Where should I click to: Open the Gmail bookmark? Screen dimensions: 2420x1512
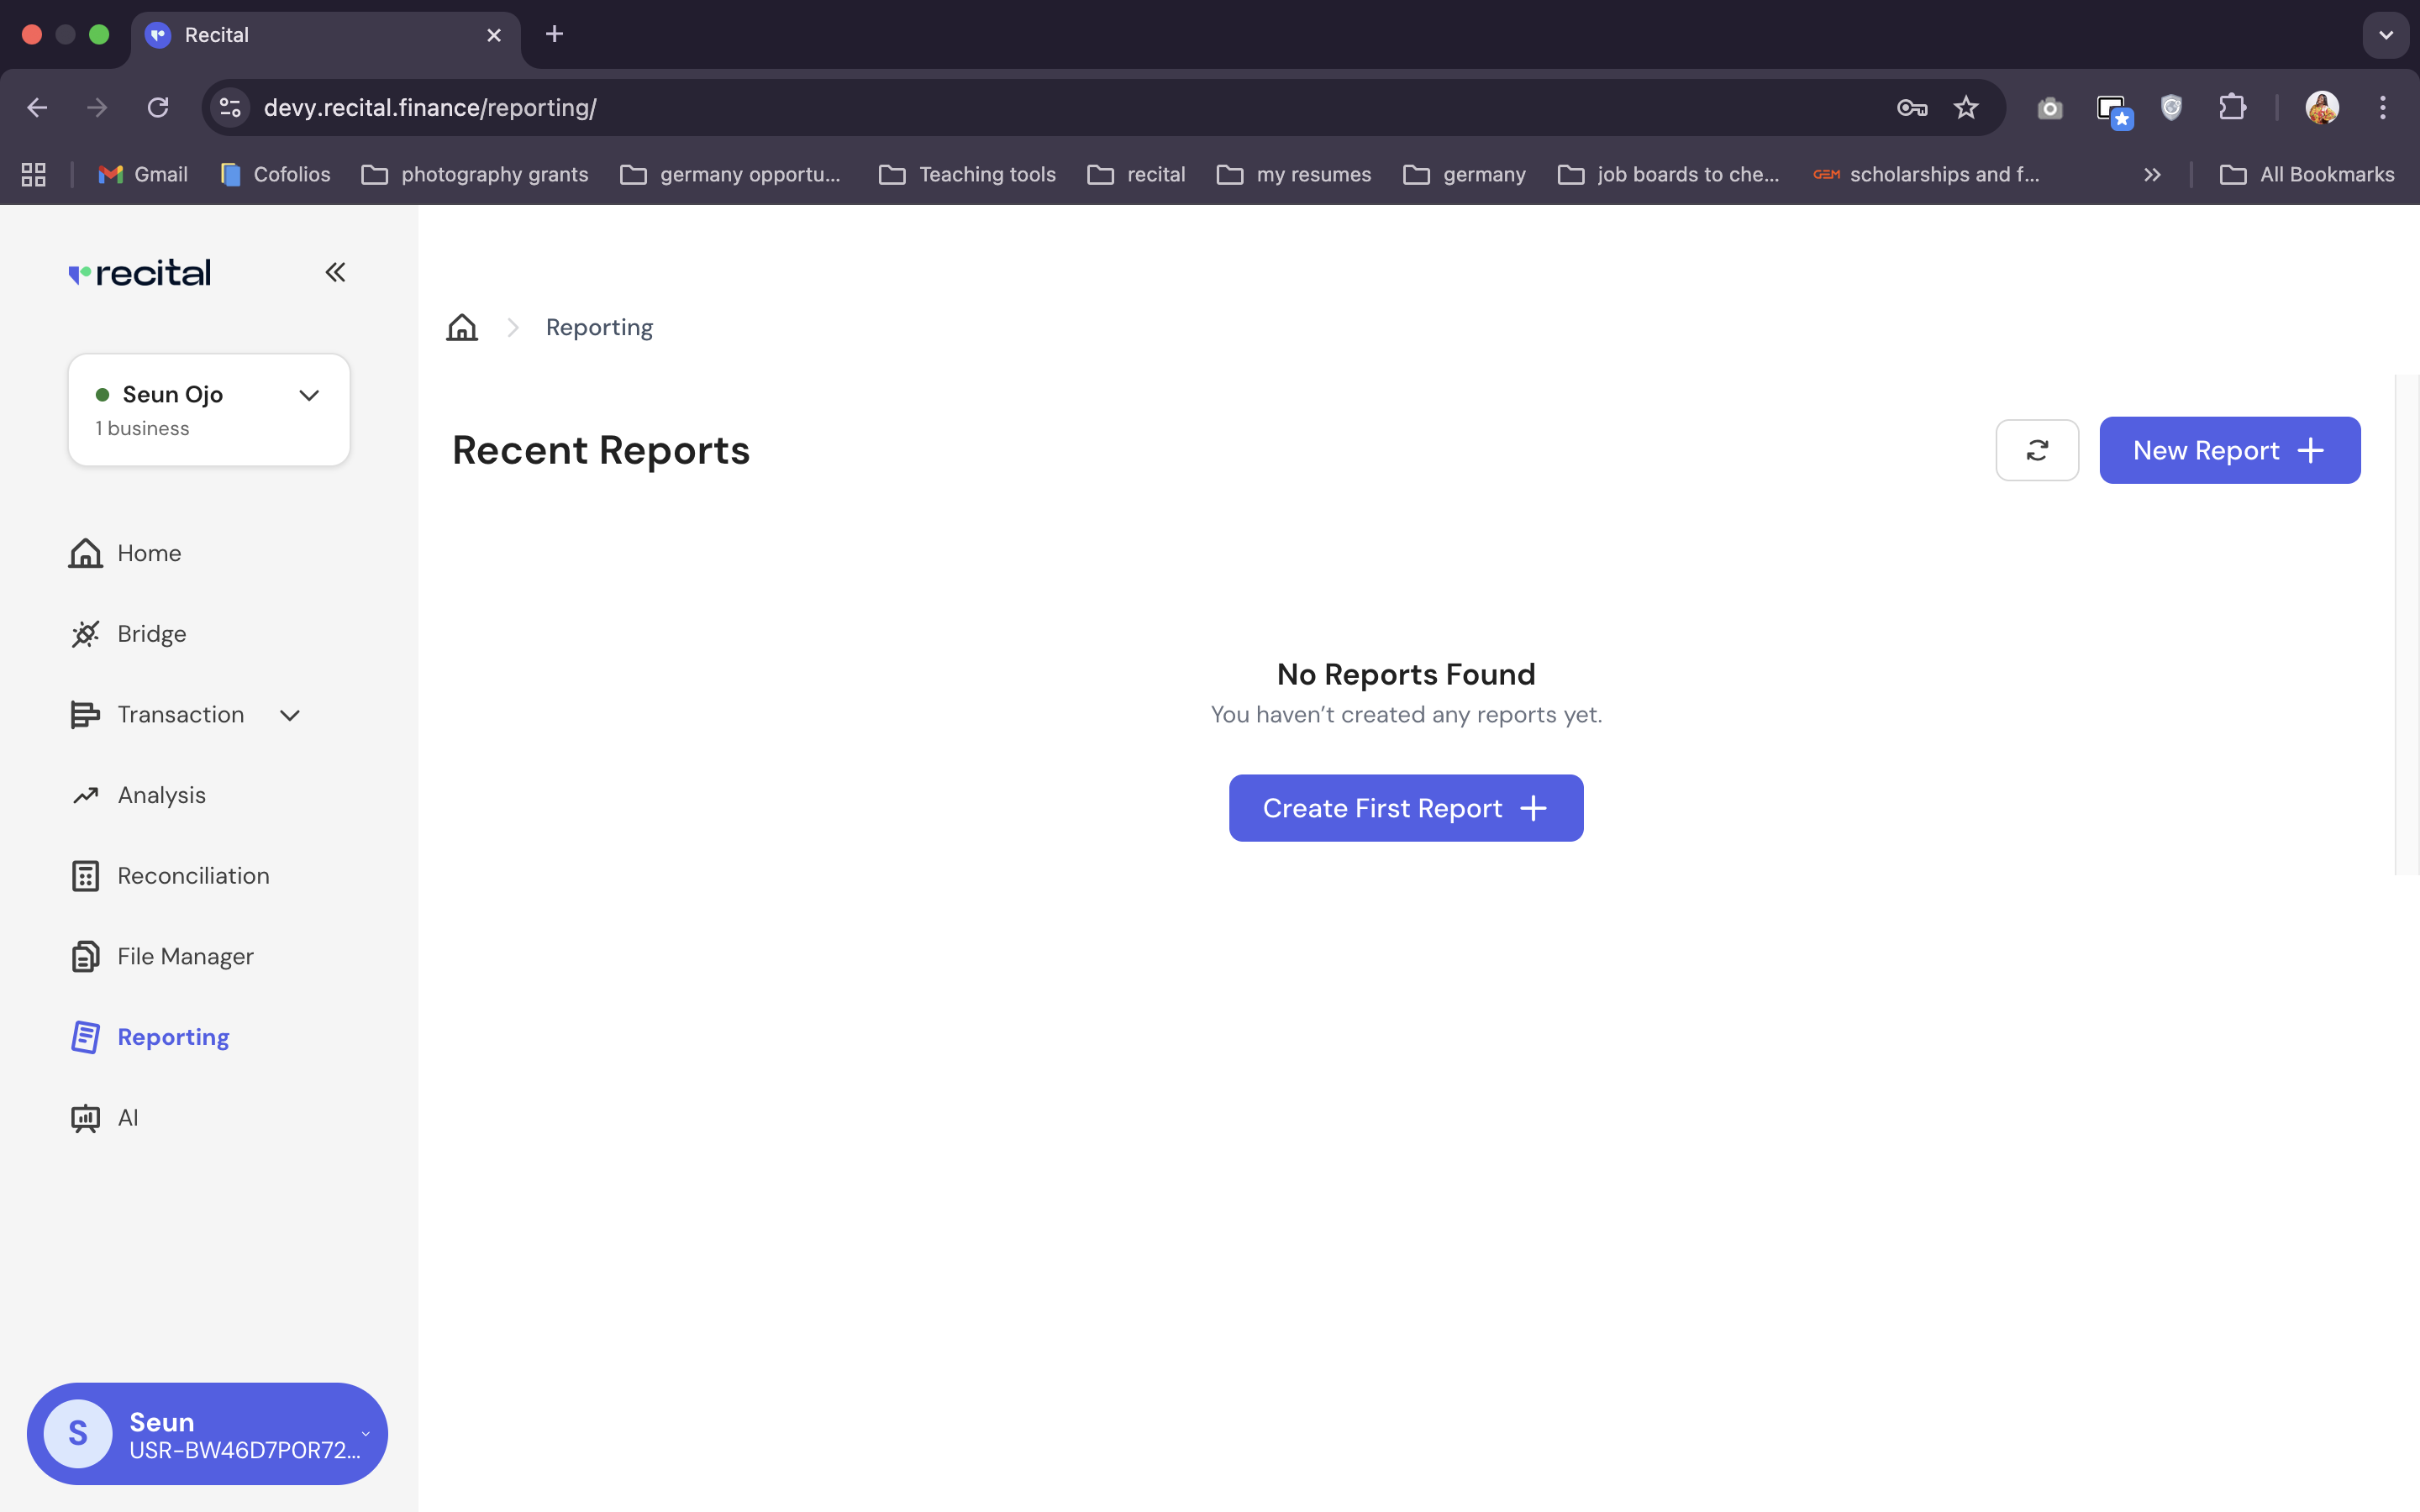(x=143, y=174)
